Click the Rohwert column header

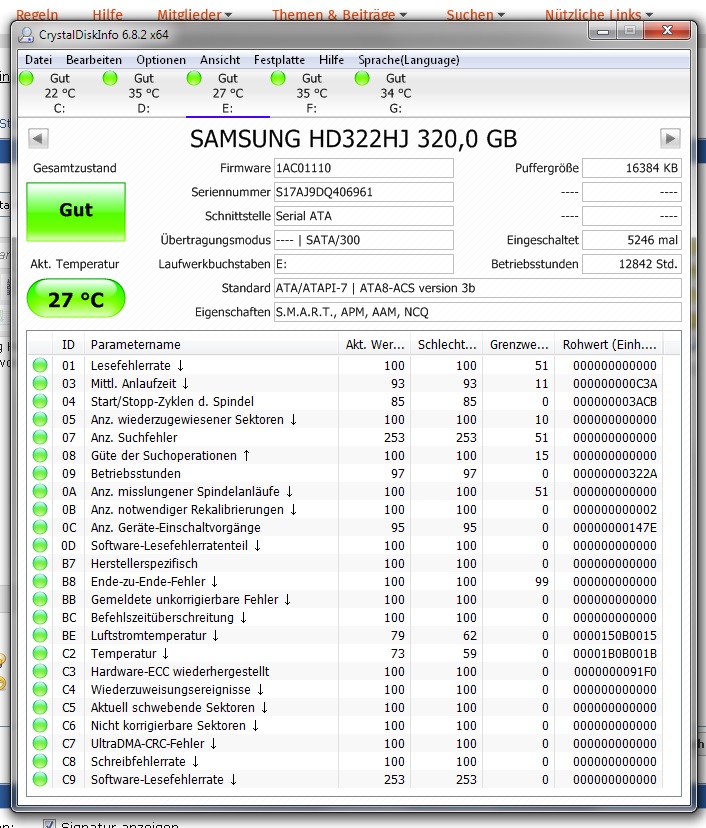click(609, 345)
